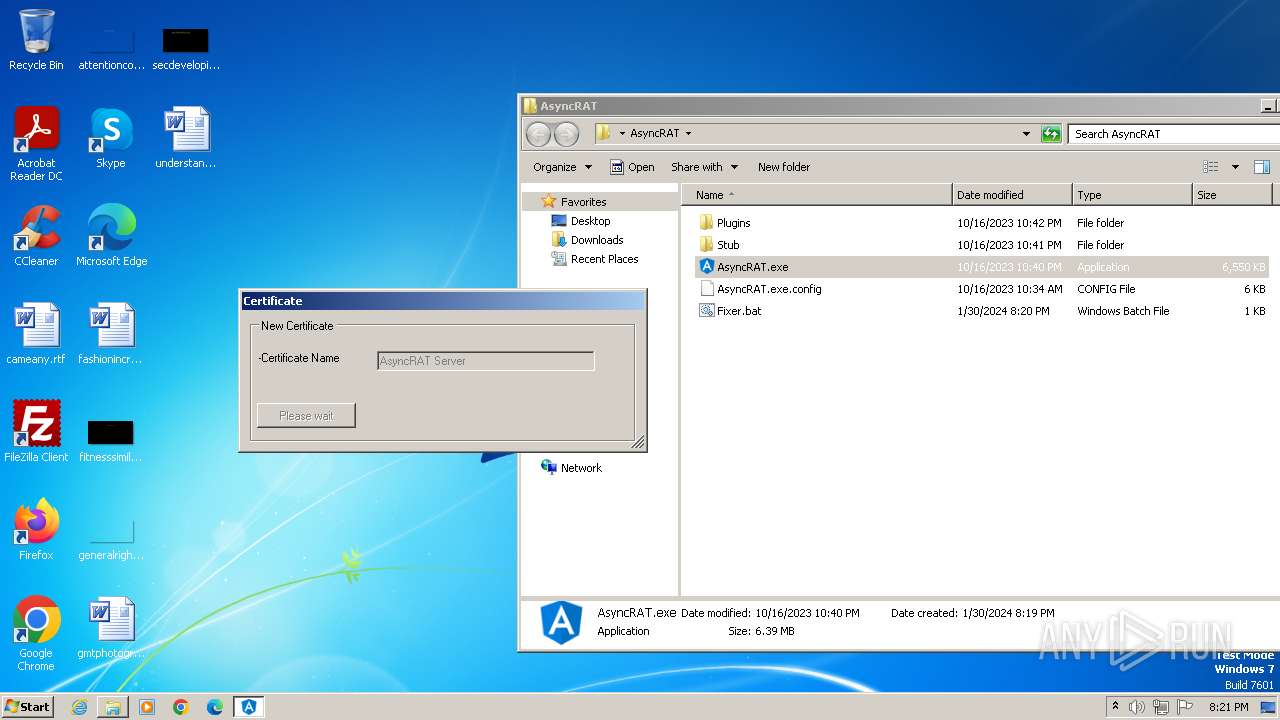1280x720 pixels.
Task: Click Explorer Forward navigation arrow
Action: click(566, 134)
